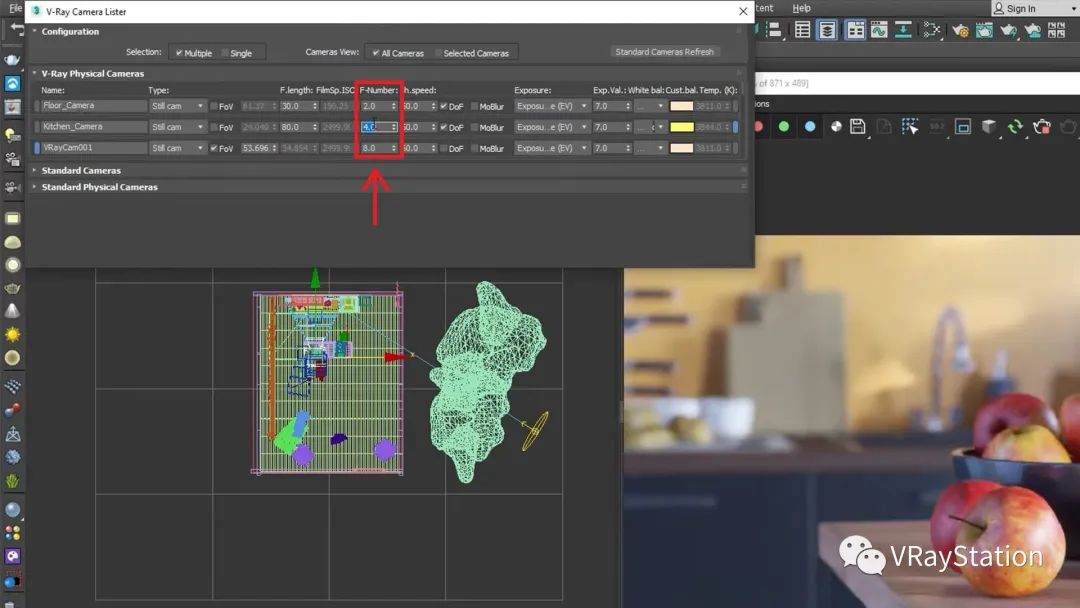Image resolution: width=1080 pixels, height=608 pixels.
Task: Click Kitchen_Camera yellow custom balance swatch
Action: tap(681, 127)
